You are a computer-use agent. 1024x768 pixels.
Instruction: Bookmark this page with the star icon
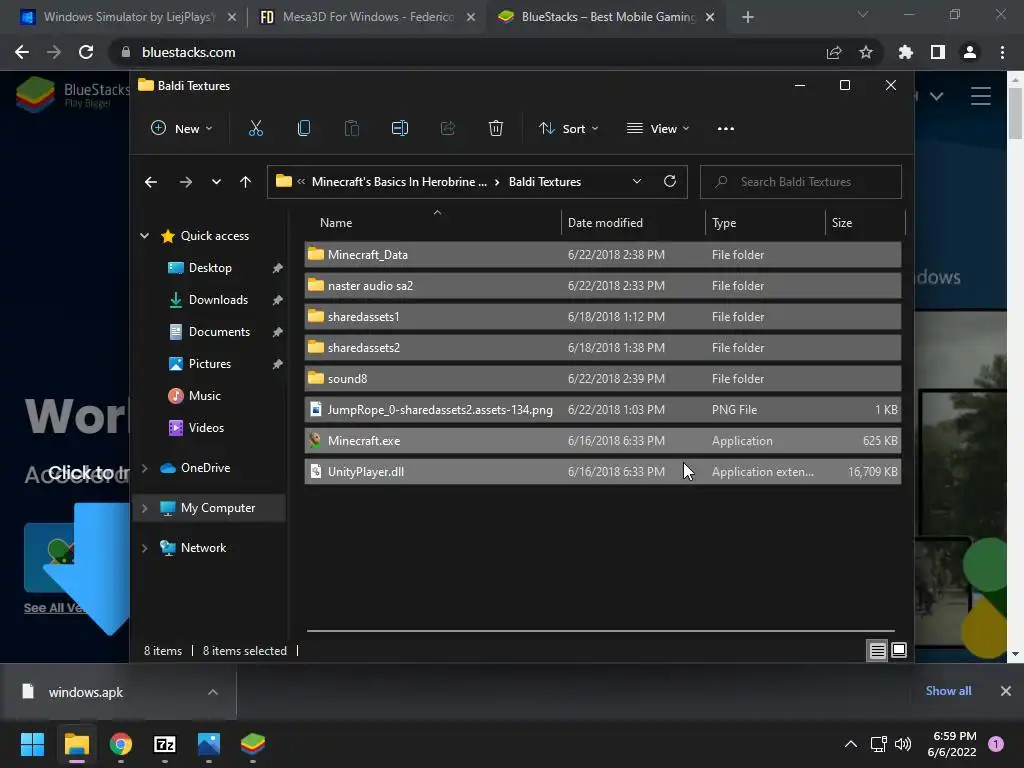[x=866, y=52]
